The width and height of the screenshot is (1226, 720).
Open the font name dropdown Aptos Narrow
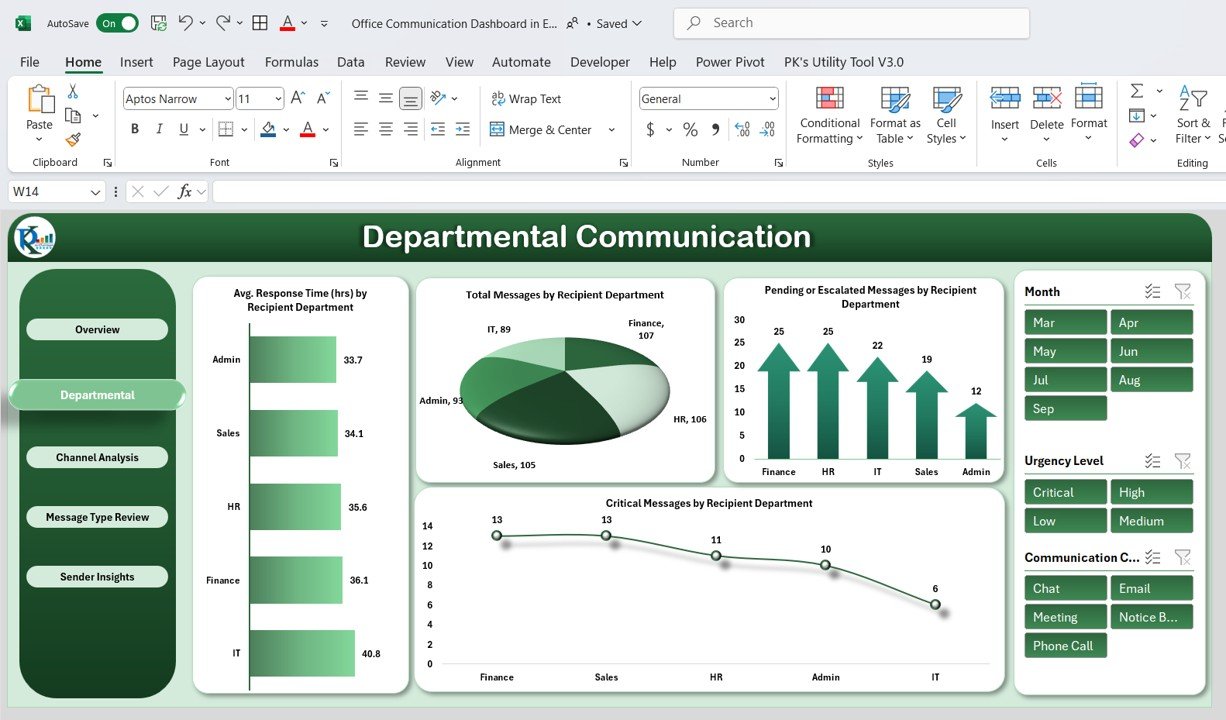[228, 99]
